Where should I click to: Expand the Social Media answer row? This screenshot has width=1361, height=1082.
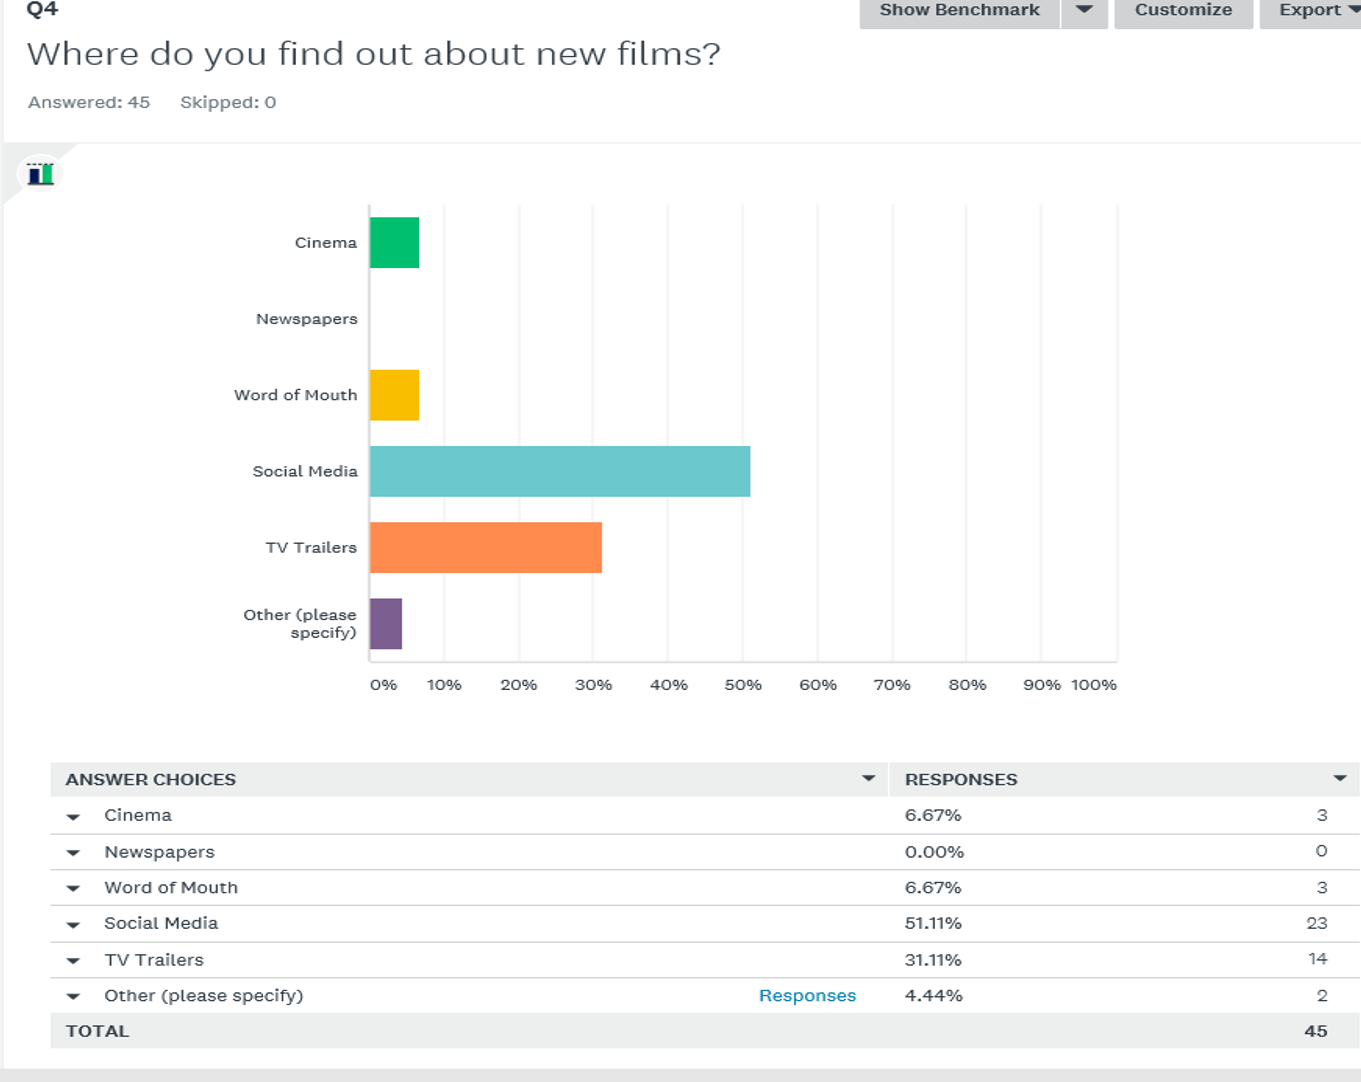click(74, 923)
